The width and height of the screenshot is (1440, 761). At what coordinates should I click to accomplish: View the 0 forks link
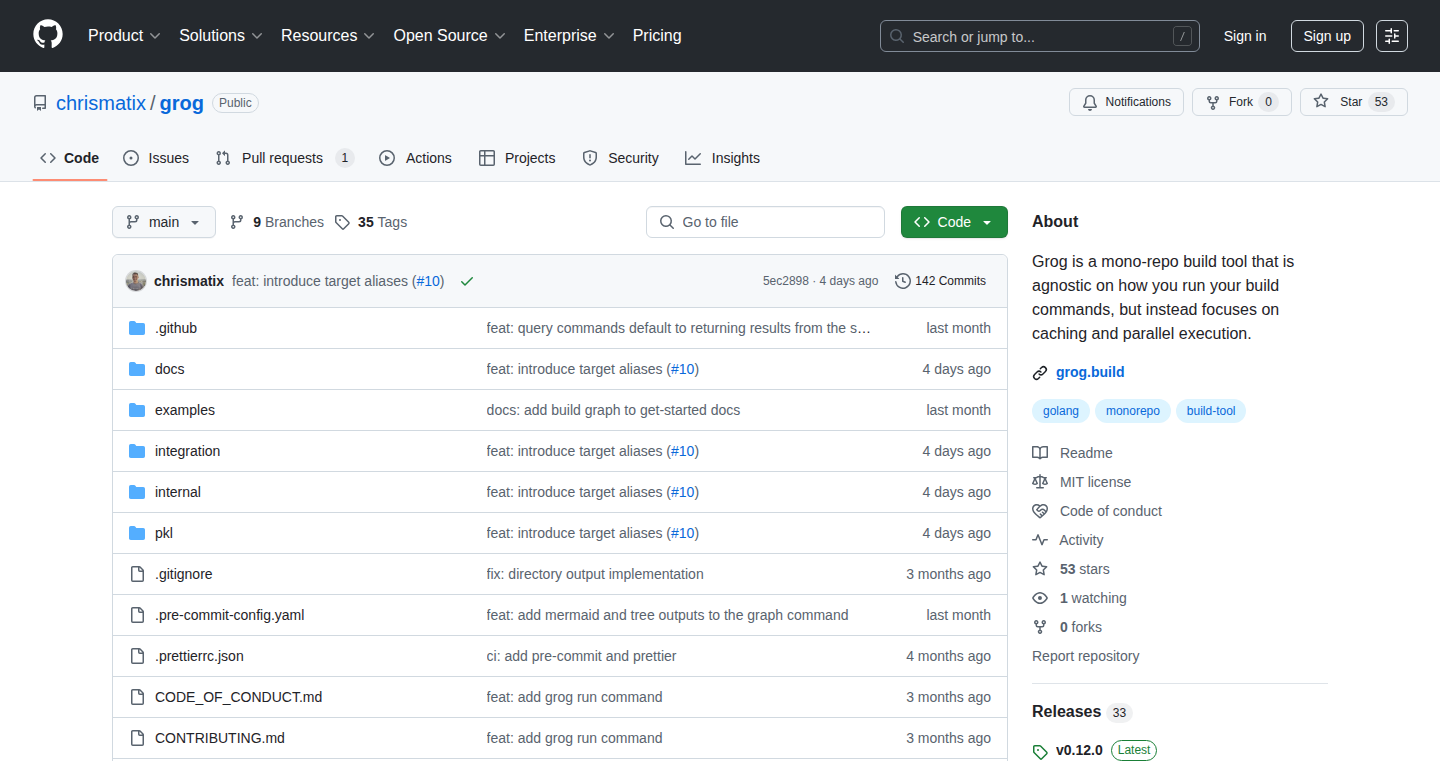[1067, 627]
